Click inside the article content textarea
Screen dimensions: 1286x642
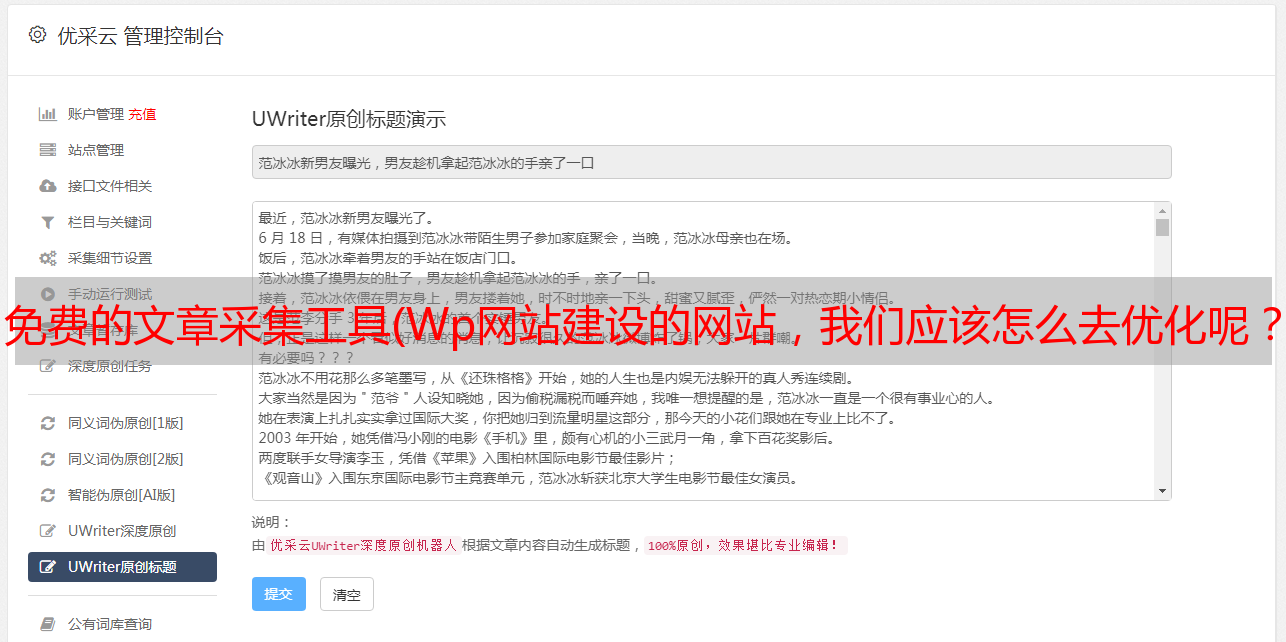(x=703, y=350)
